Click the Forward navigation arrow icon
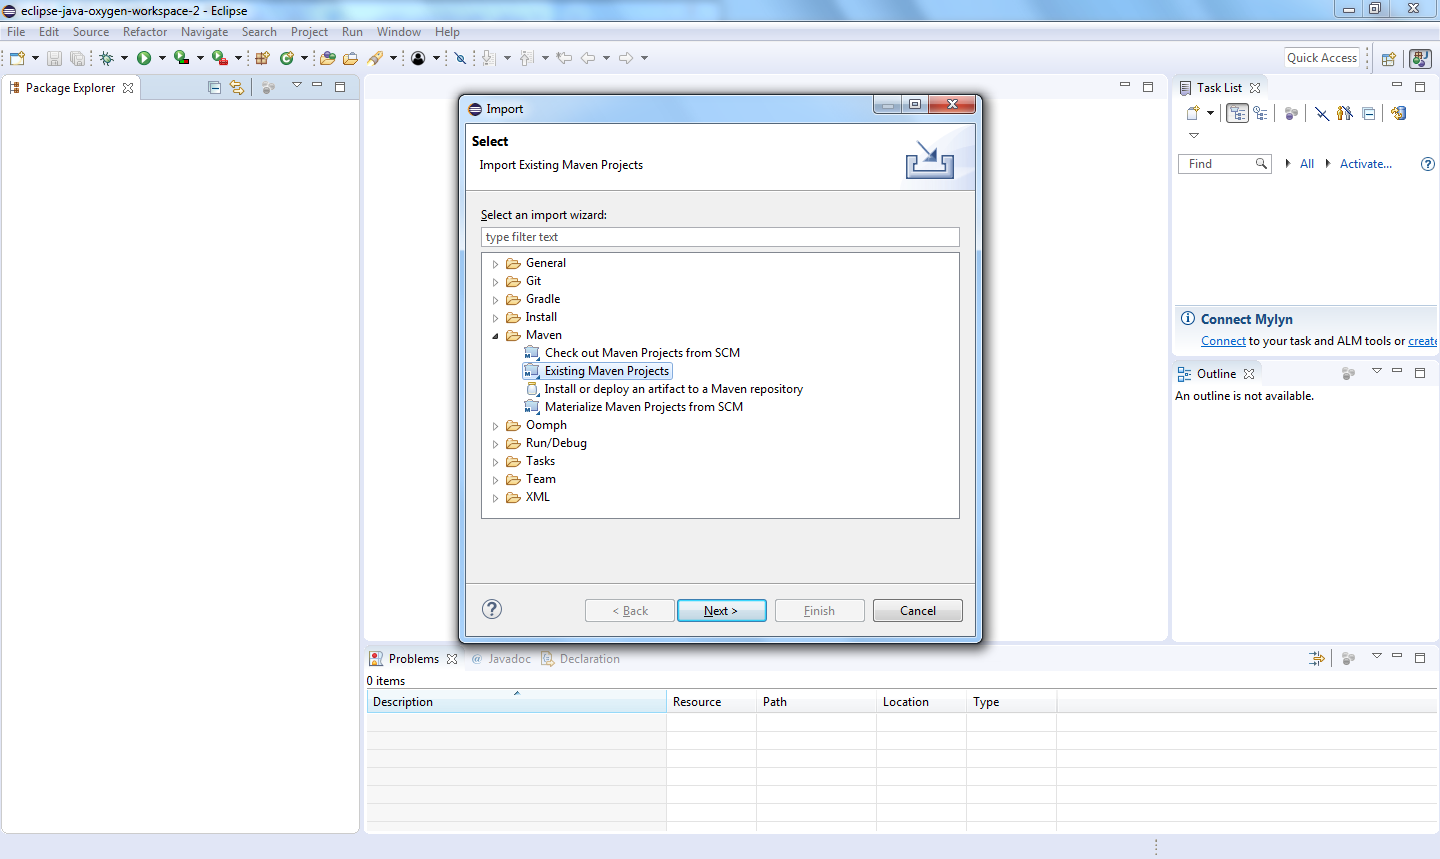The height and width of the screenshot is (859, 1440). (626, 58)
